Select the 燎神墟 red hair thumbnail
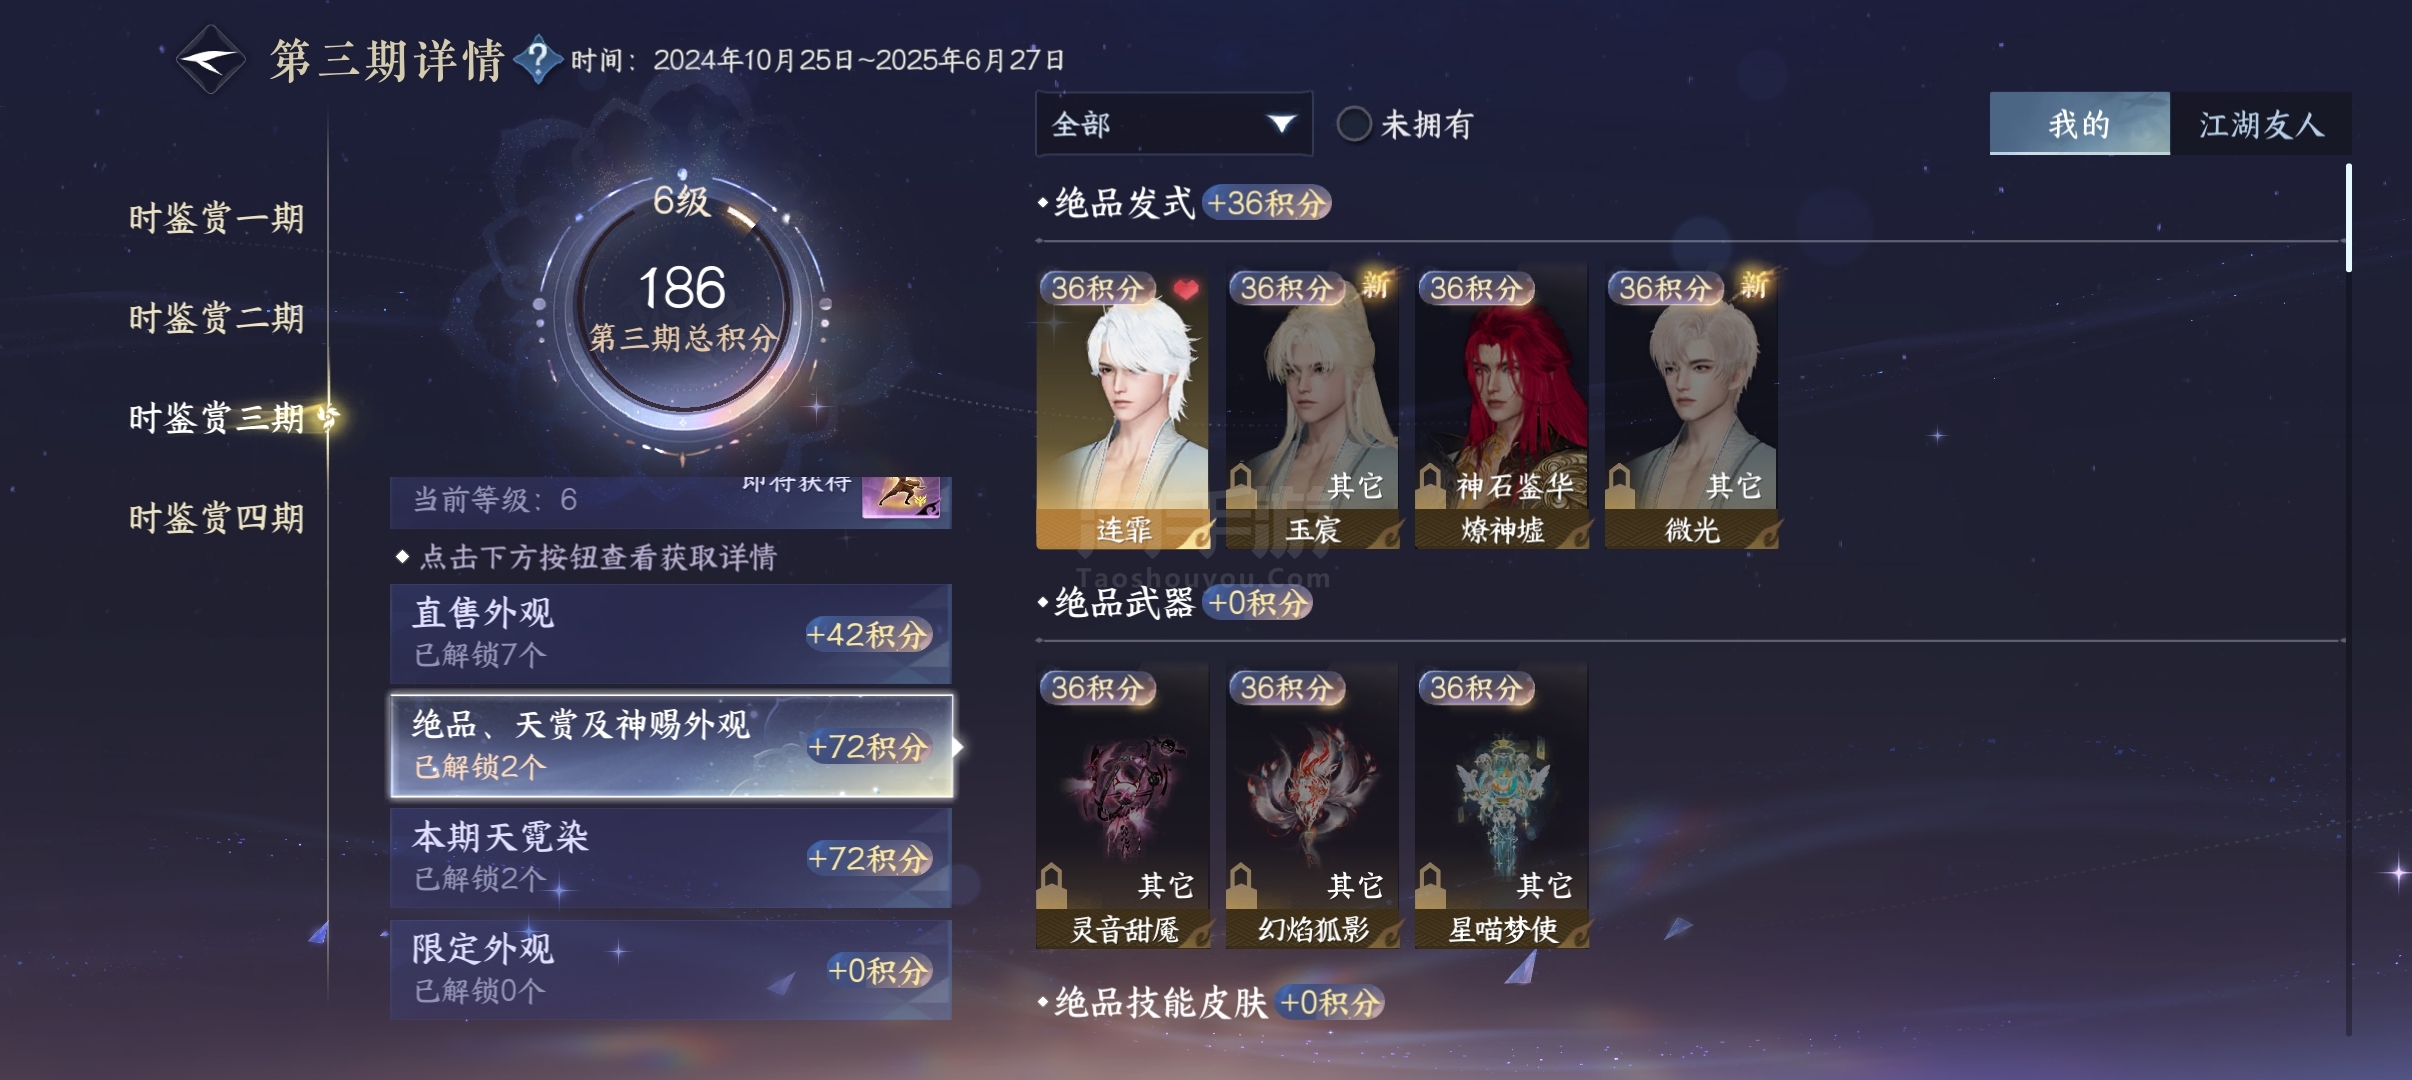 click(x=1502, y=406)
